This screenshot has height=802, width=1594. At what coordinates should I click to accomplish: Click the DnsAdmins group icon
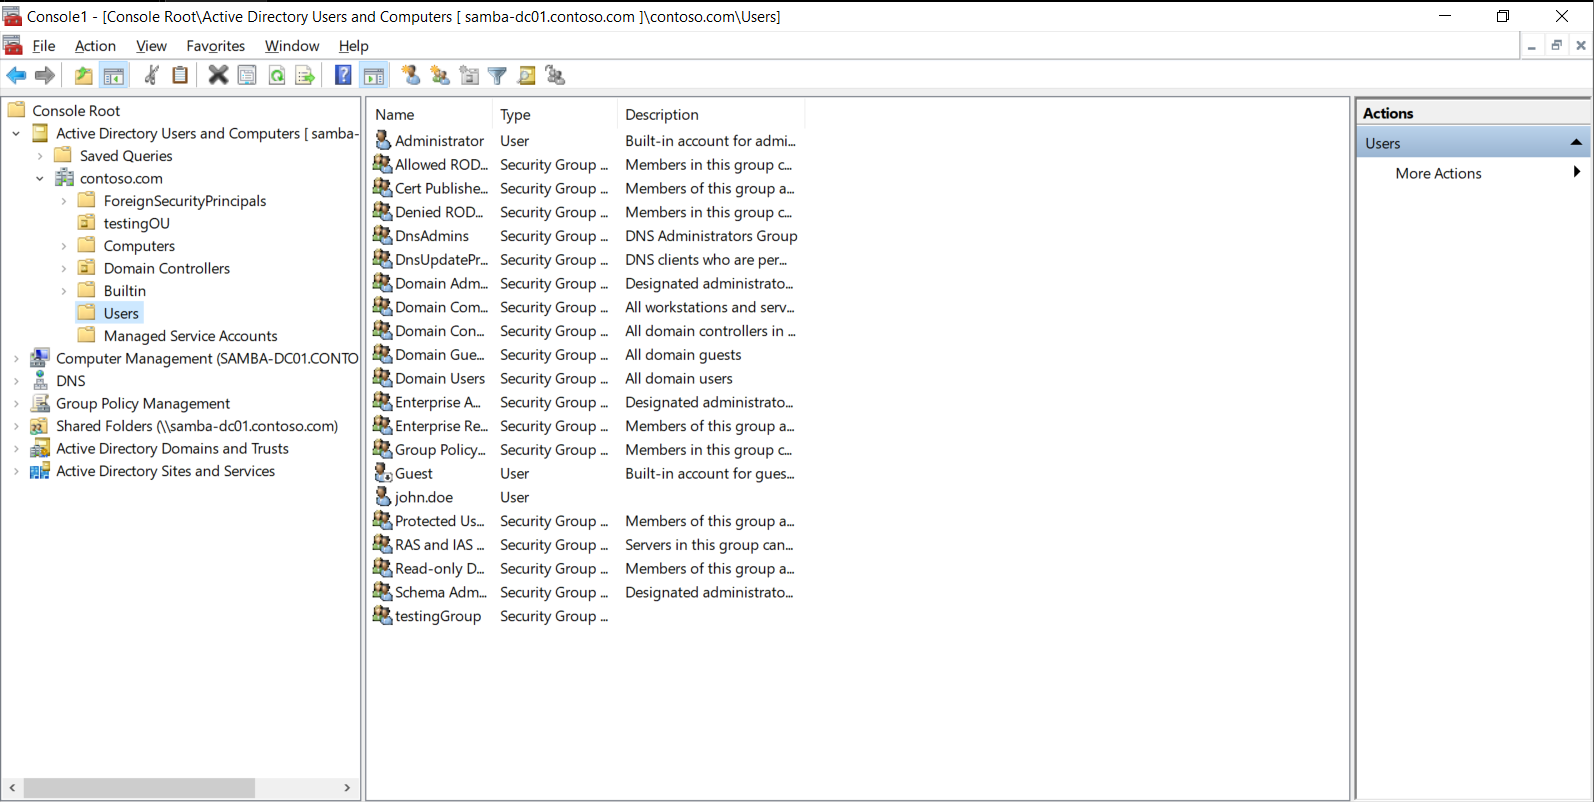click(382, 235)
